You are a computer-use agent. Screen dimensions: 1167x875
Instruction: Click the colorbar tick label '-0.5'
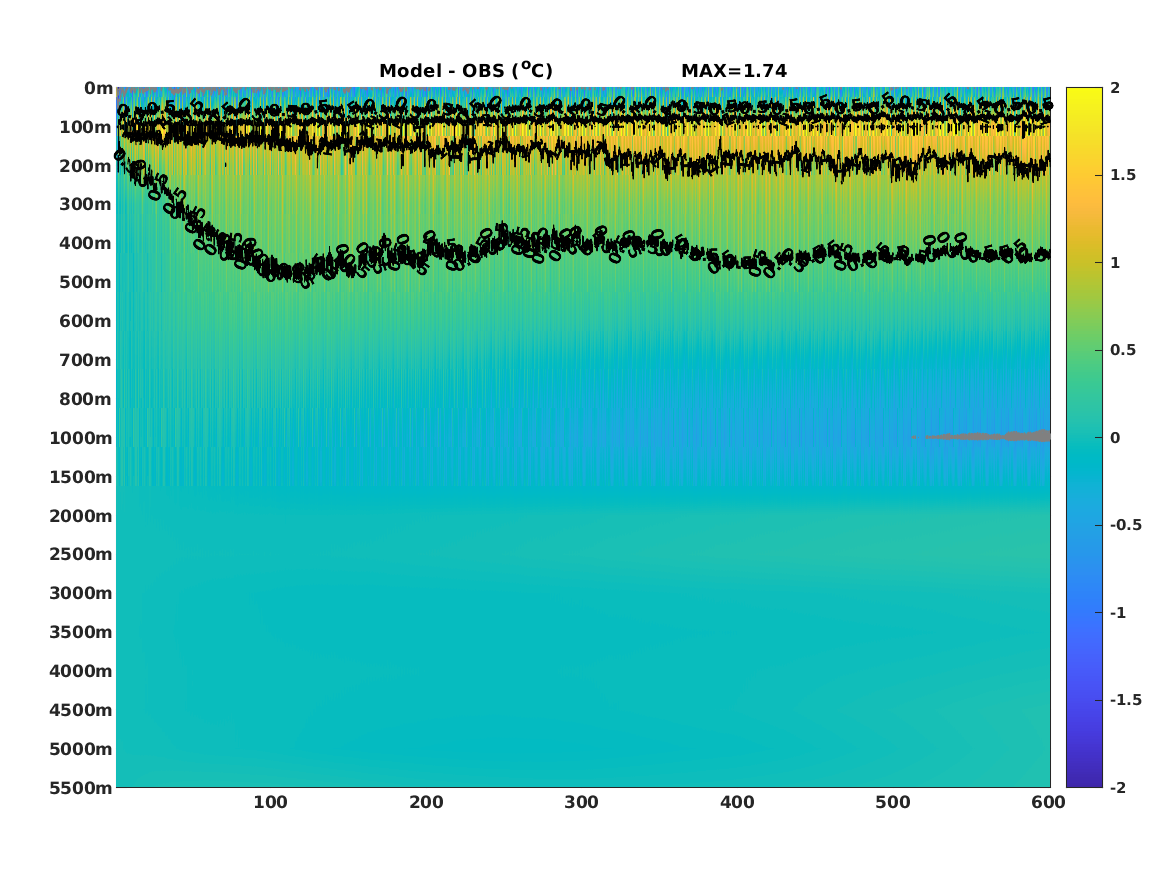[x=1125, y=525]
